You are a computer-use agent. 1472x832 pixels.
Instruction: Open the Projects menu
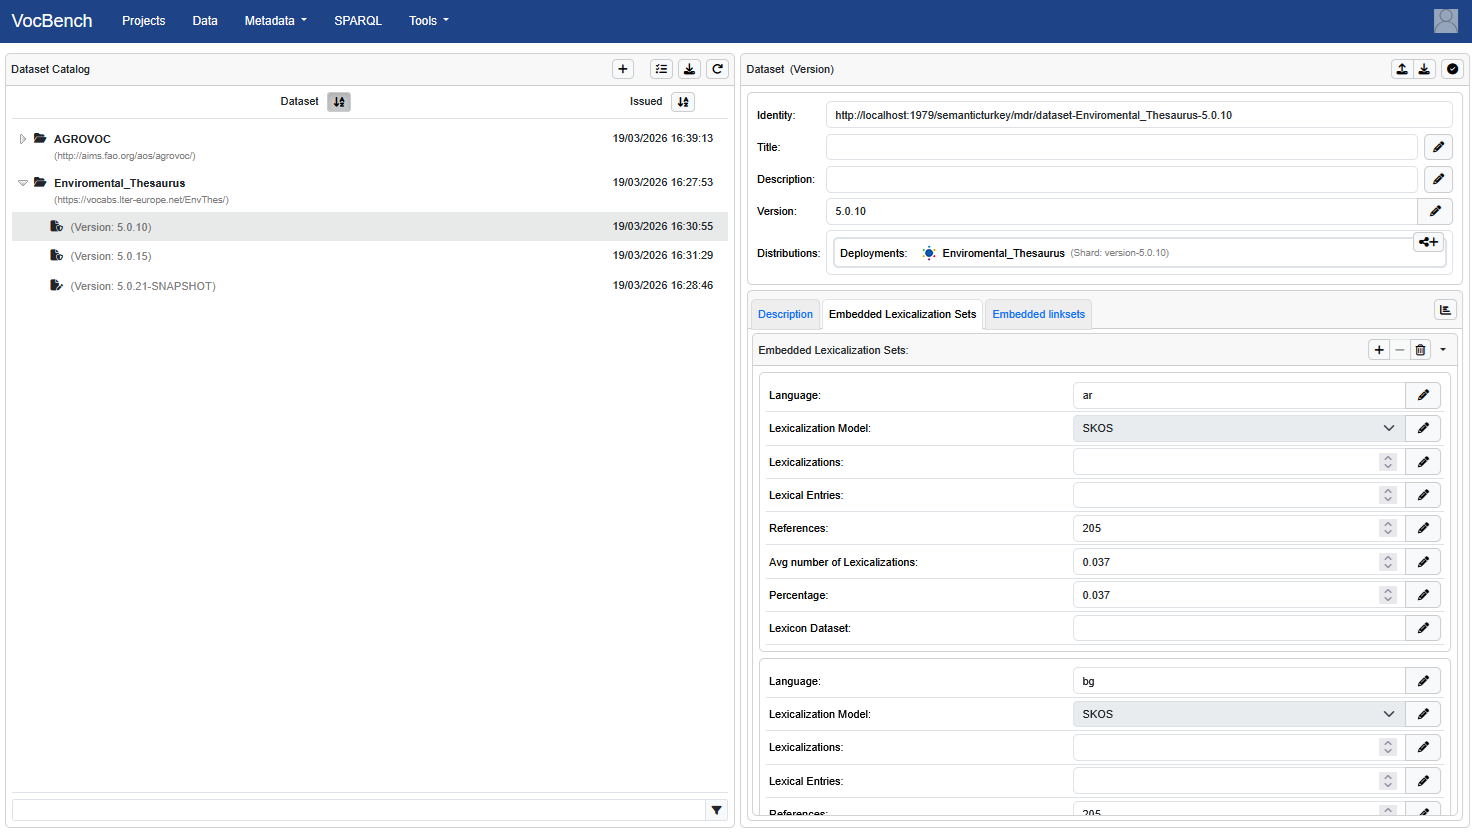pyautogui.click(x=144, y=21)
